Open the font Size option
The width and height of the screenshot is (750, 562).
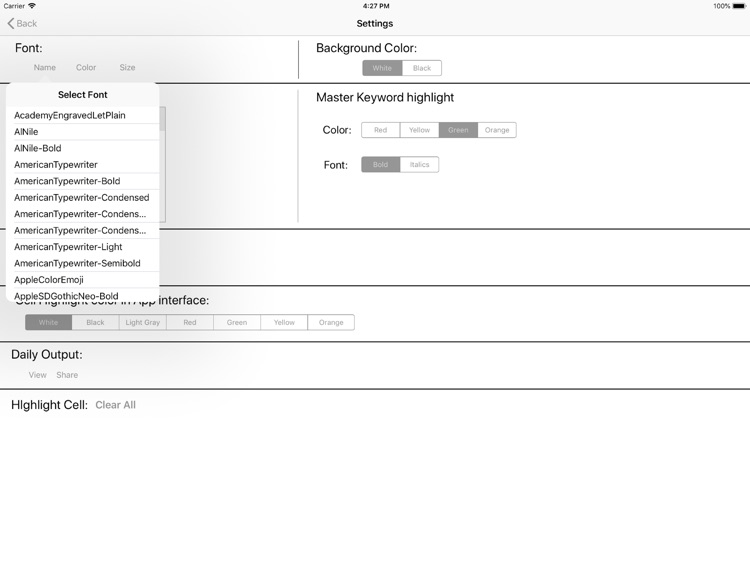127,67
